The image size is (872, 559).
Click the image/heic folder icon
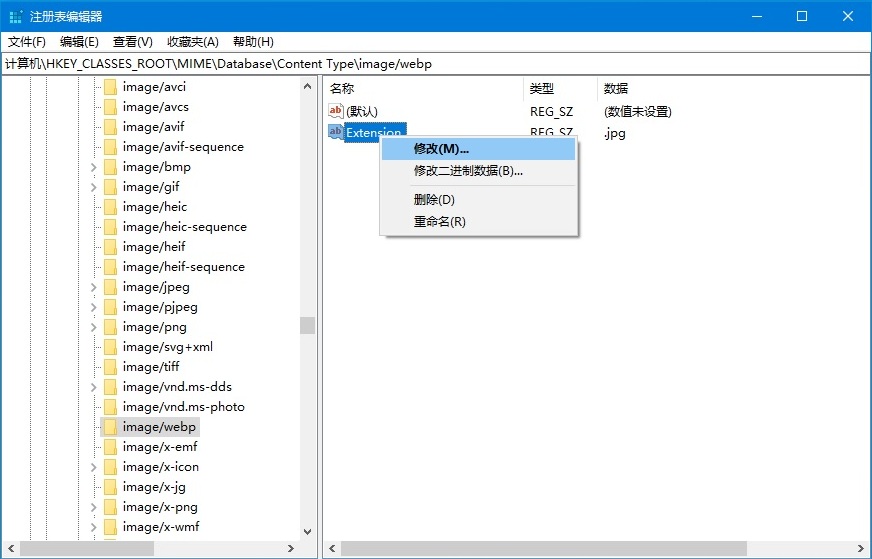click(x=110, y=207)
